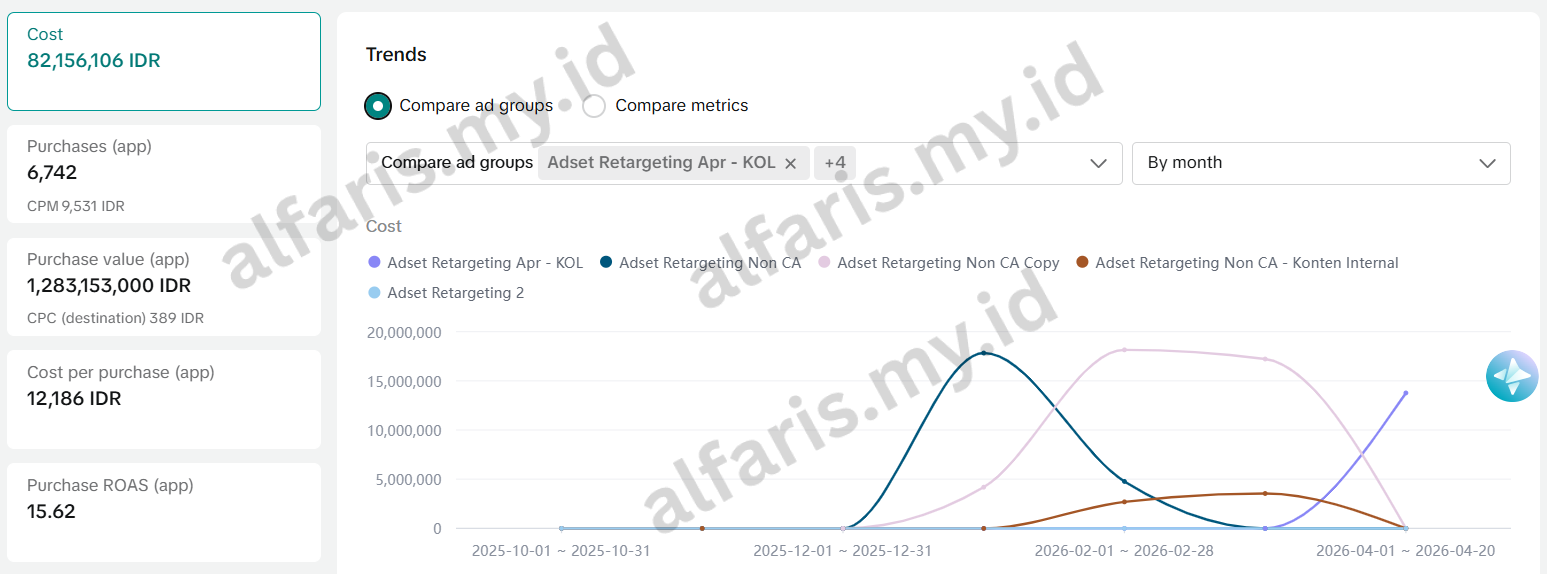Select the Purchases (app) metric card
Screen dimensions: 1547x574
(x=164, y=174)
